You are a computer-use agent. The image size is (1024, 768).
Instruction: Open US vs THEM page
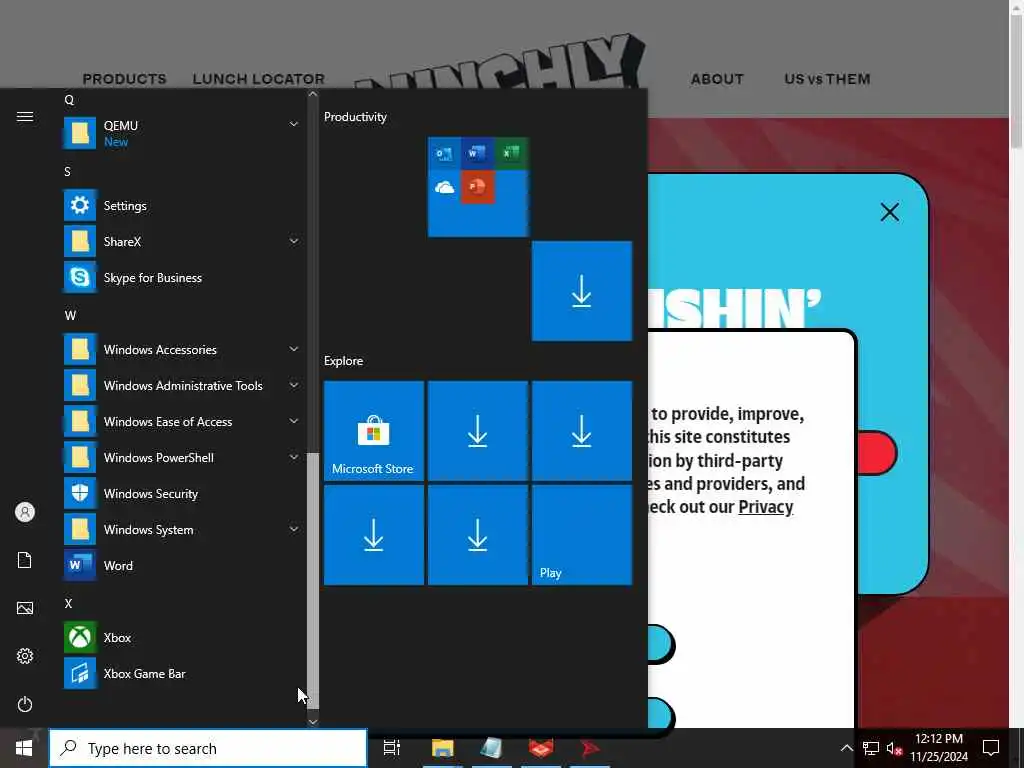pos(827,79)
